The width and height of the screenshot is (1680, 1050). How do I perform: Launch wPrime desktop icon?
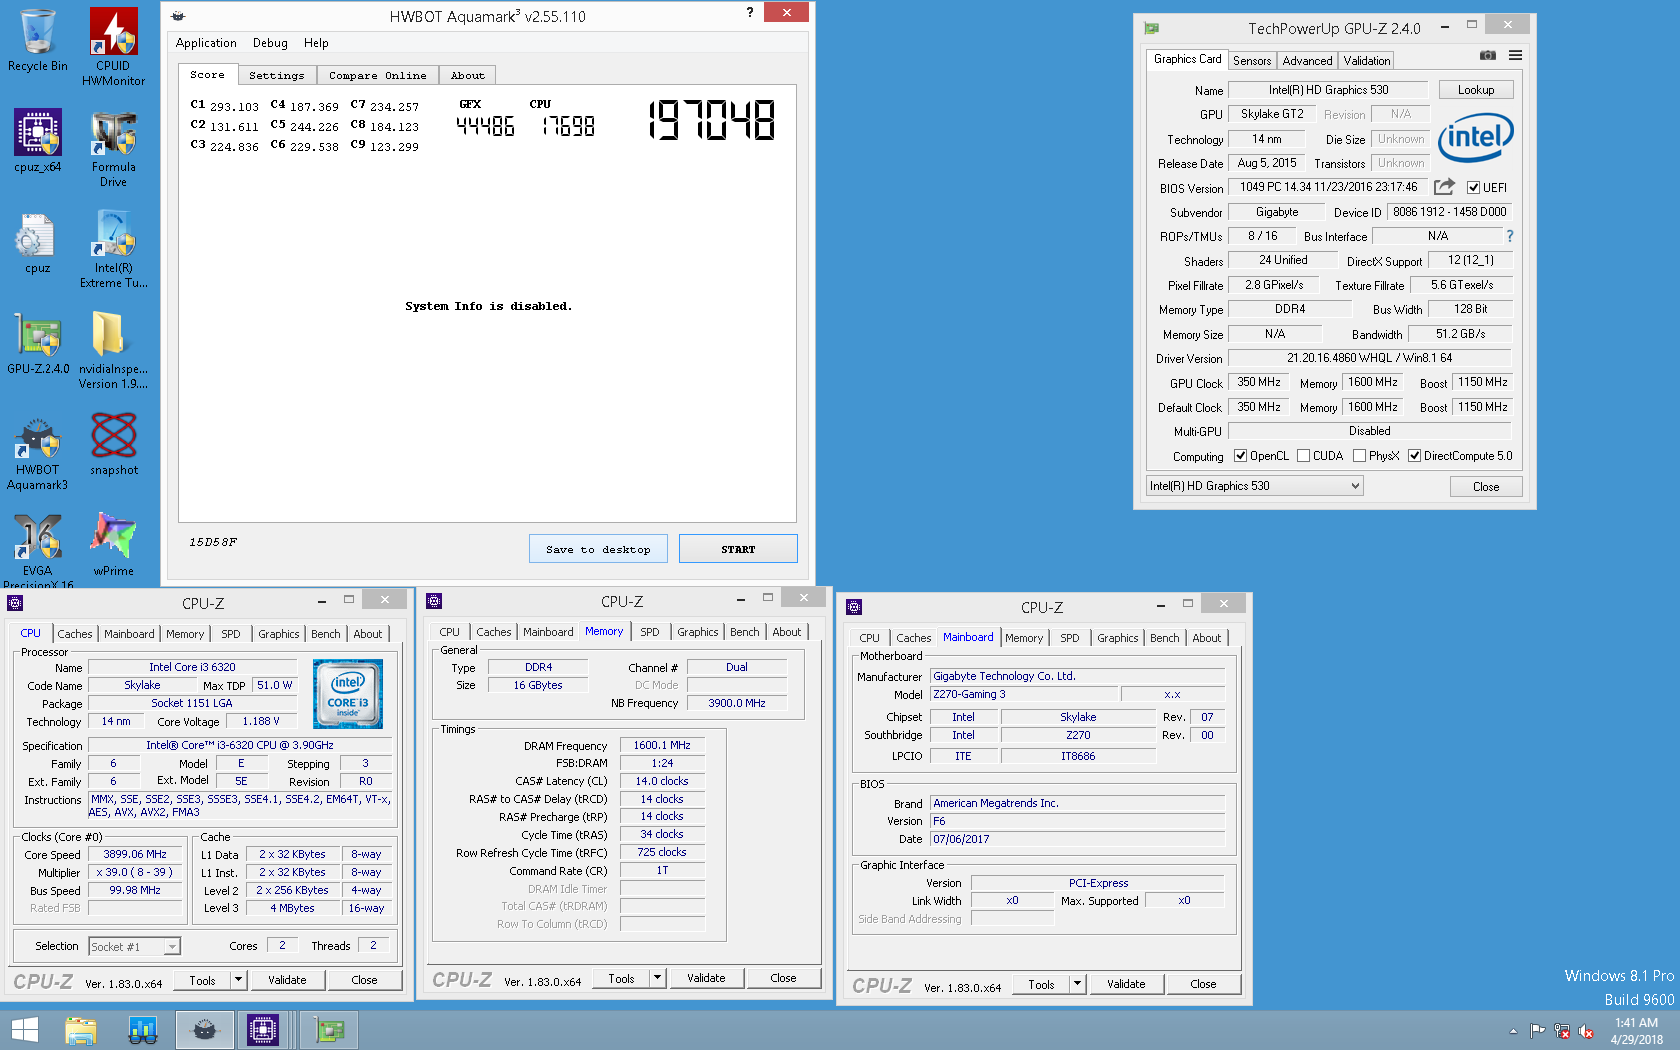click(113, 545)
